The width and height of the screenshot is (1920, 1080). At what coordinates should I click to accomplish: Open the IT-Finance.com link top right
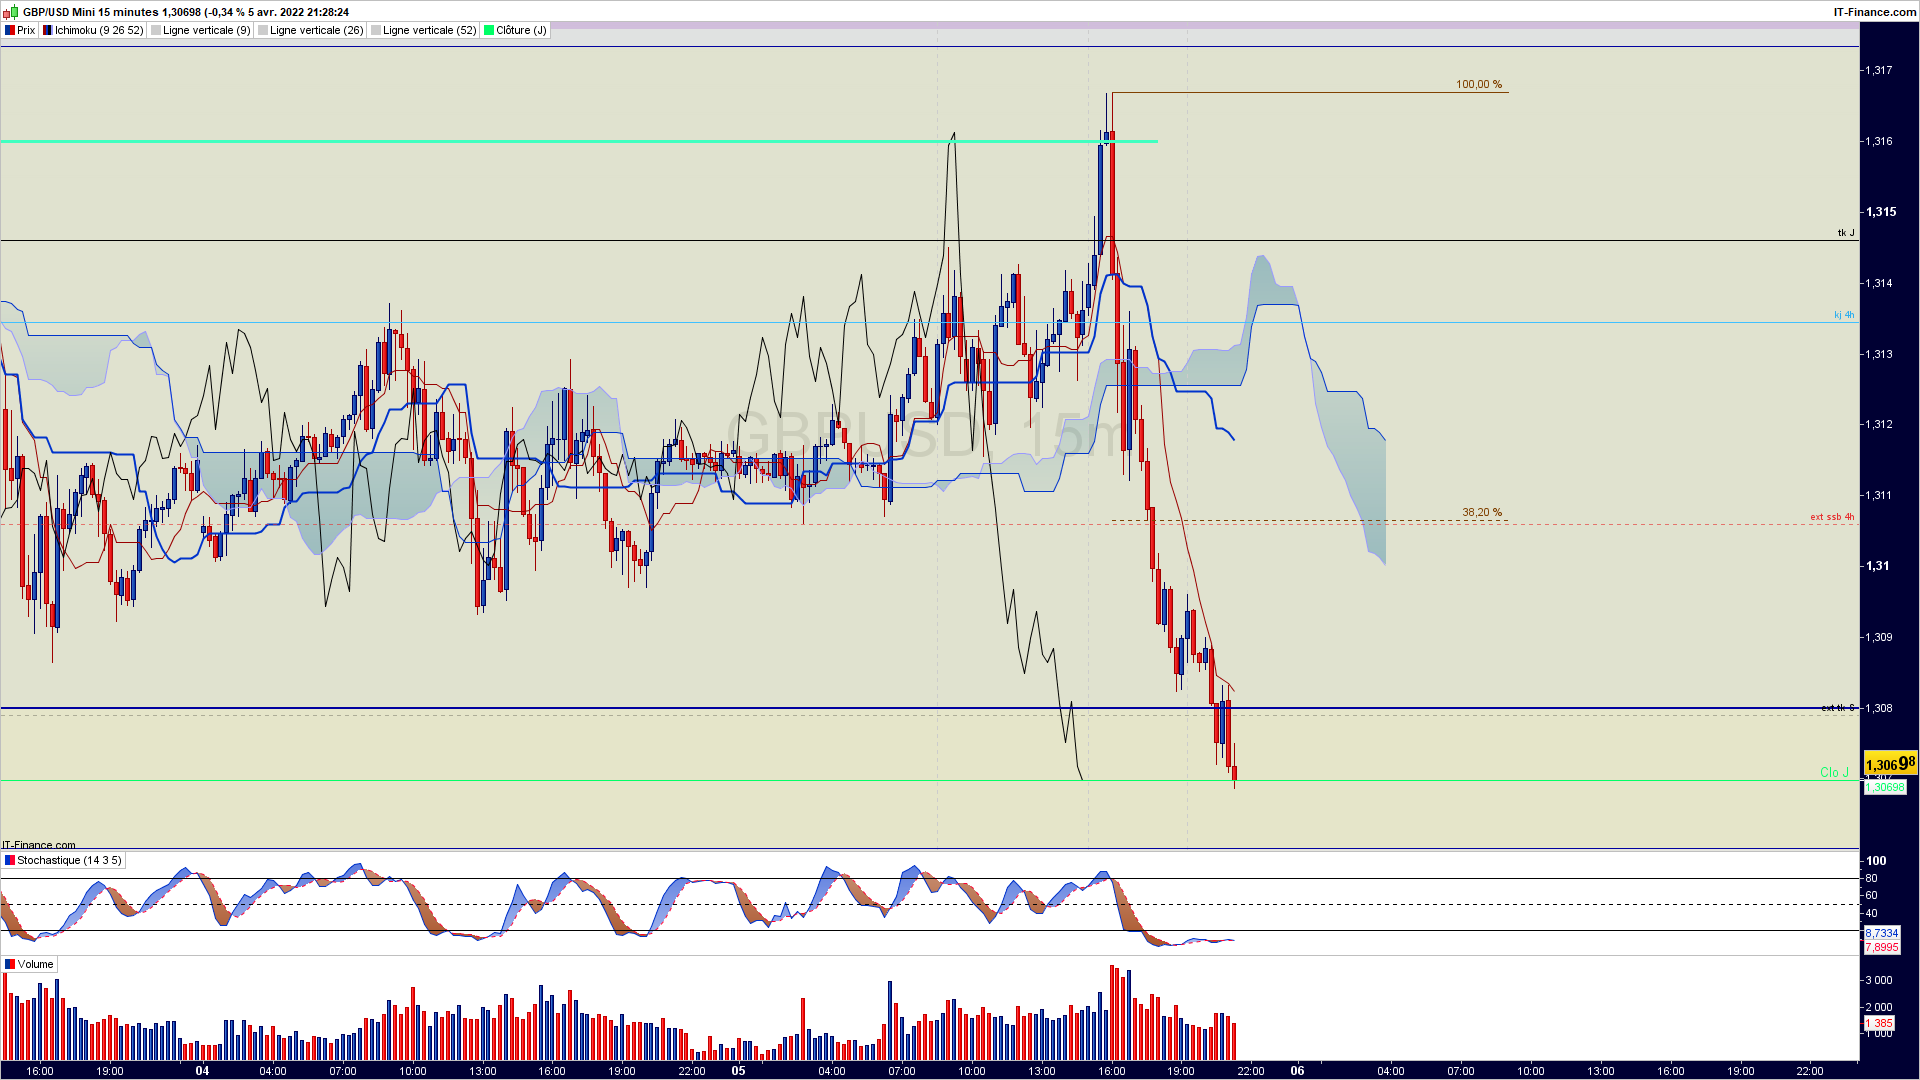pos(1874,12)
